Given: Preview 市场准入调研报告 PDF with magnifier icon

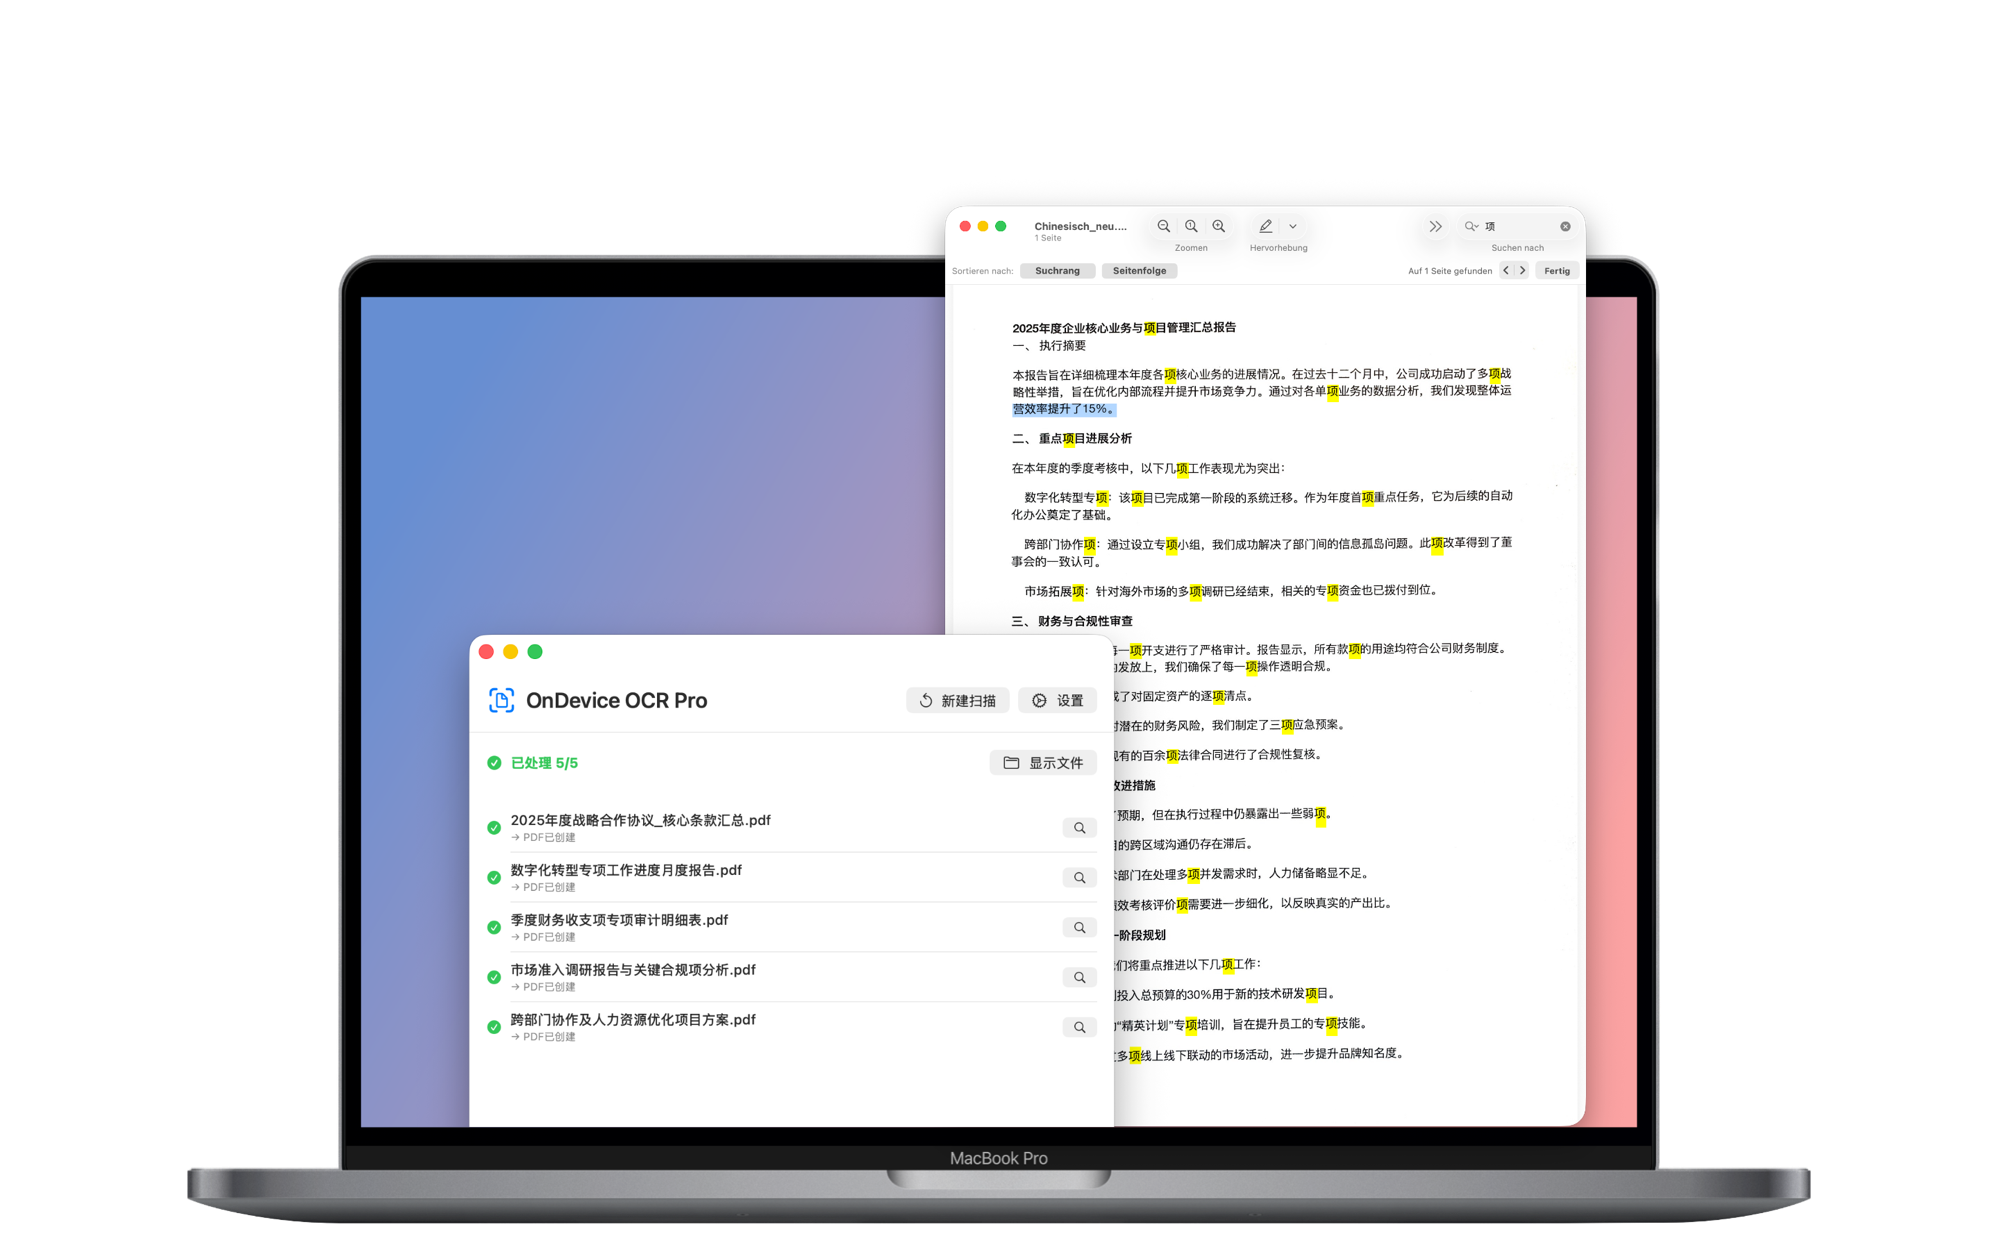Looking at the screenshot, I should (1079, 978).
